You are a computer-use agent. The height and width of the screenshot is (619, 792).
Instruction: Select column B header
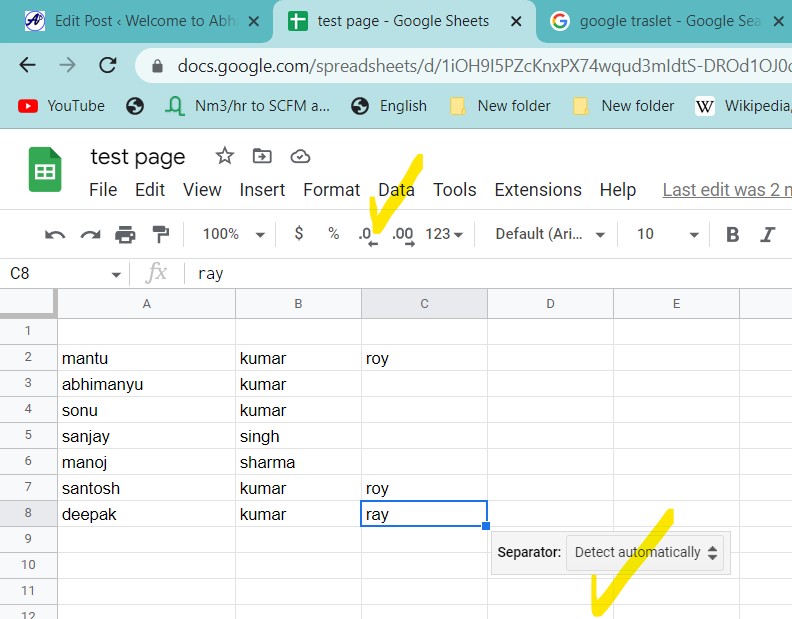click(298, 304)
